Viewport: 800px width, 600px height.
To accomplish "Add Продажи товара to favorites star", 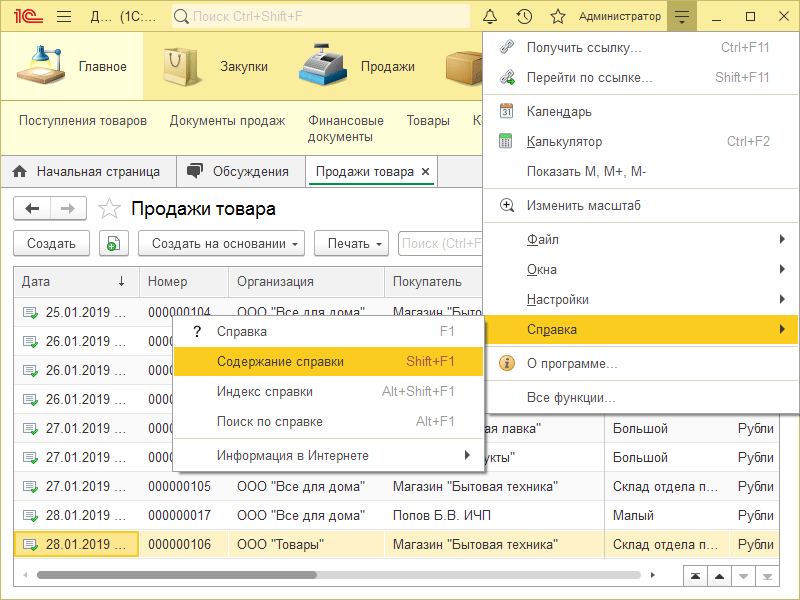I will (x=109, y=209).
